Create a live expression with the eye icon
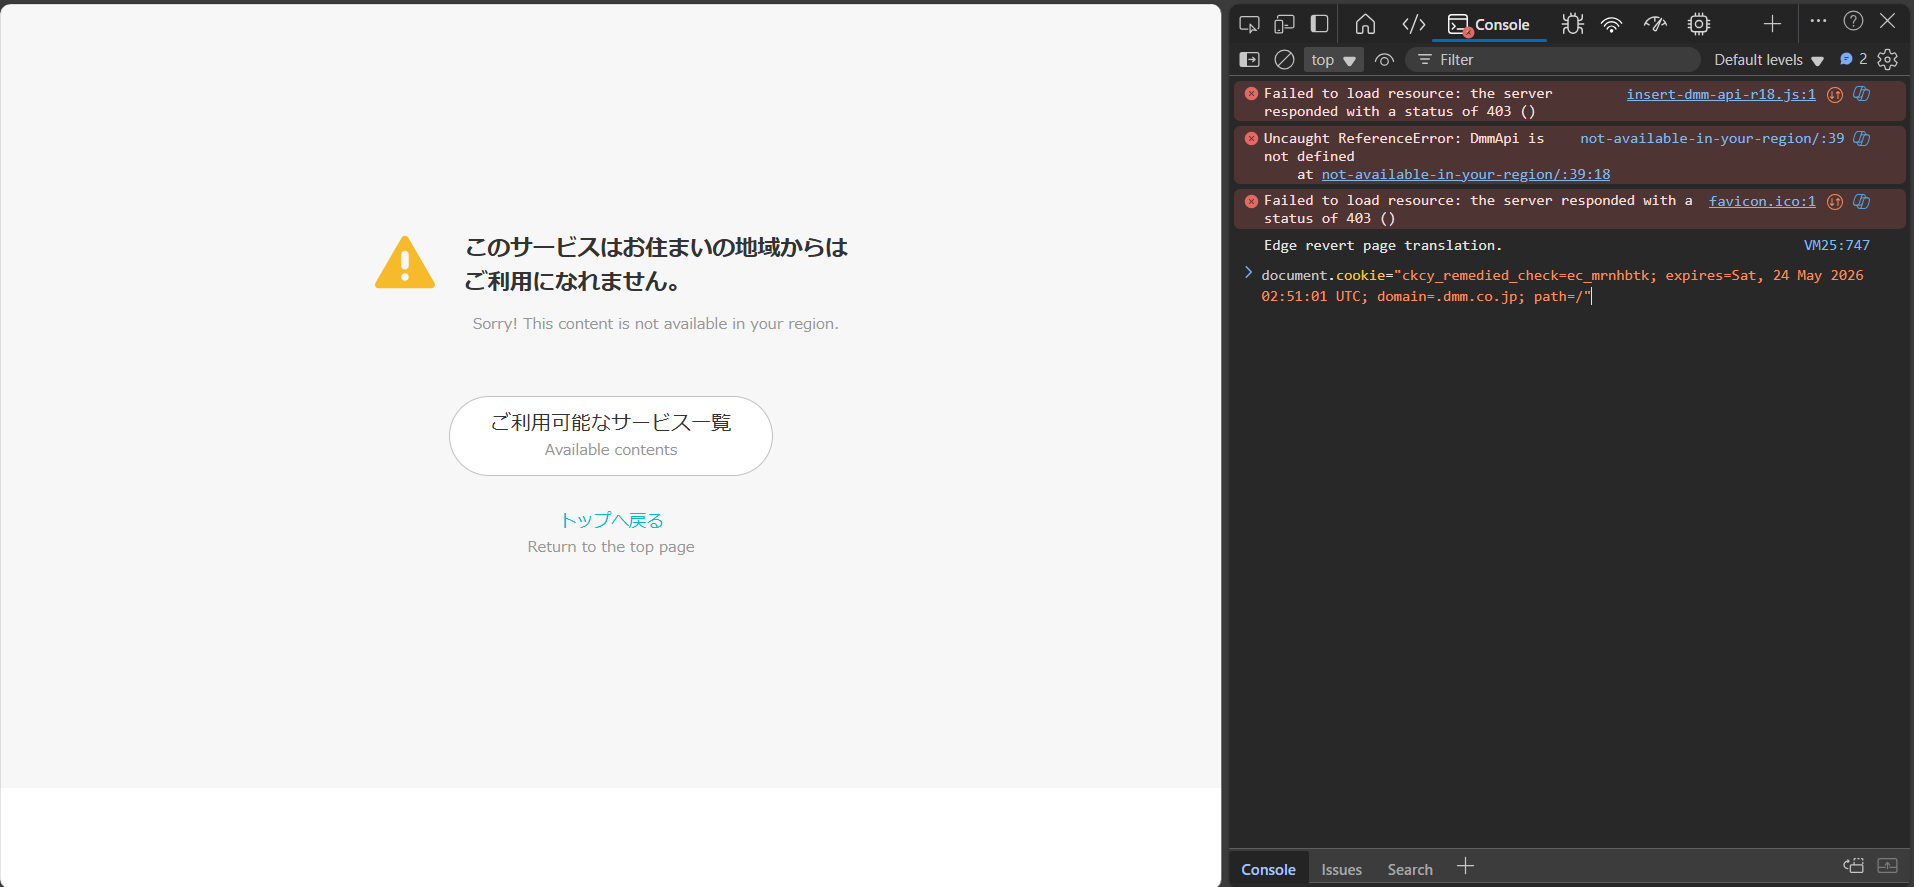The image size is (1914, 887). tap(1384, 60)
